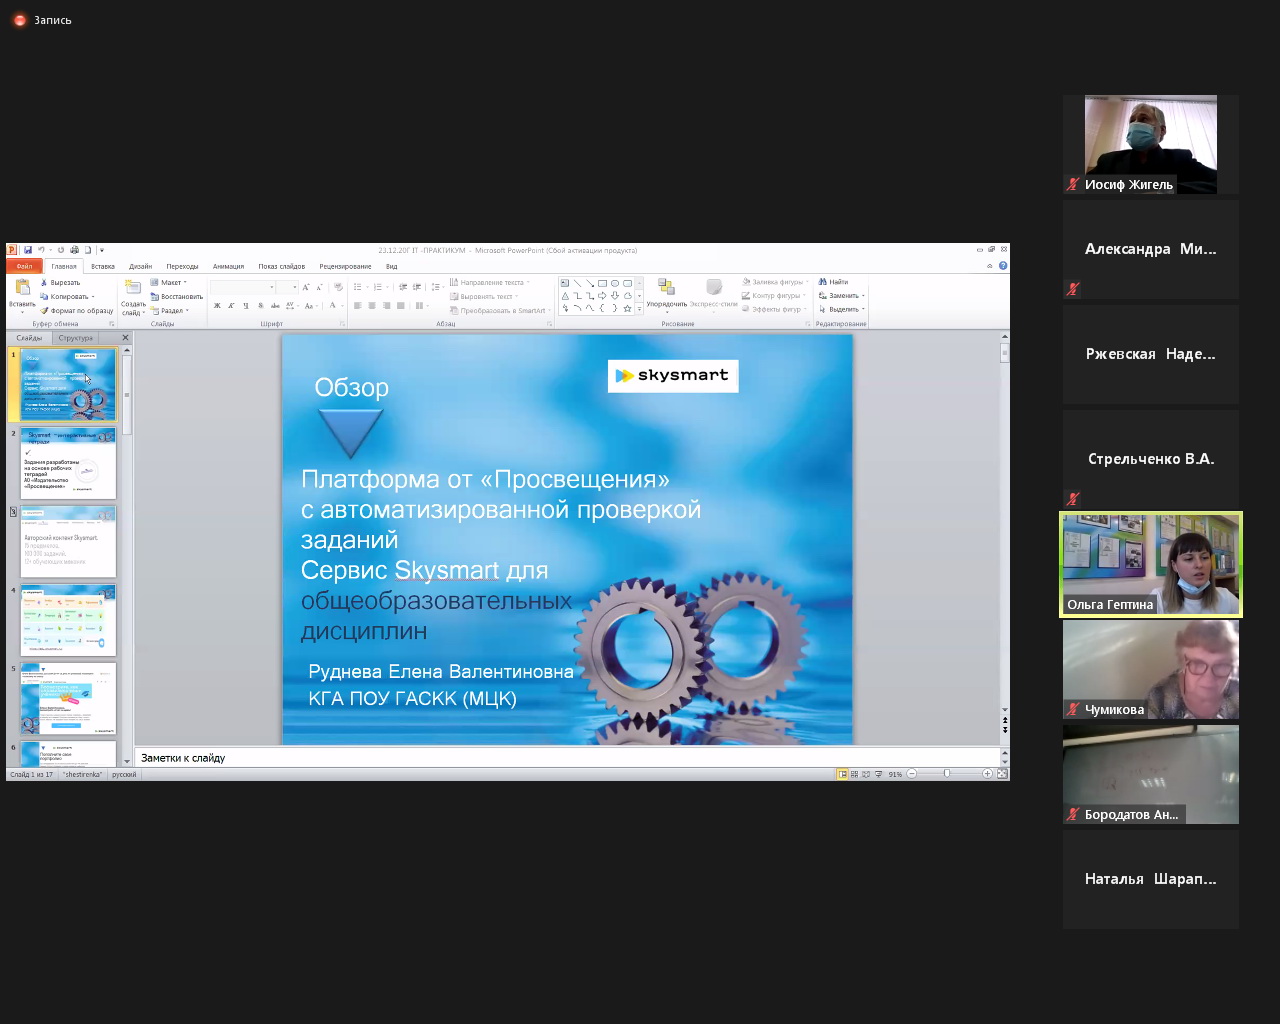1280x1024 pixels.
Task: Open the Select (Выделить) dropdown
Action: click(842, 309)
